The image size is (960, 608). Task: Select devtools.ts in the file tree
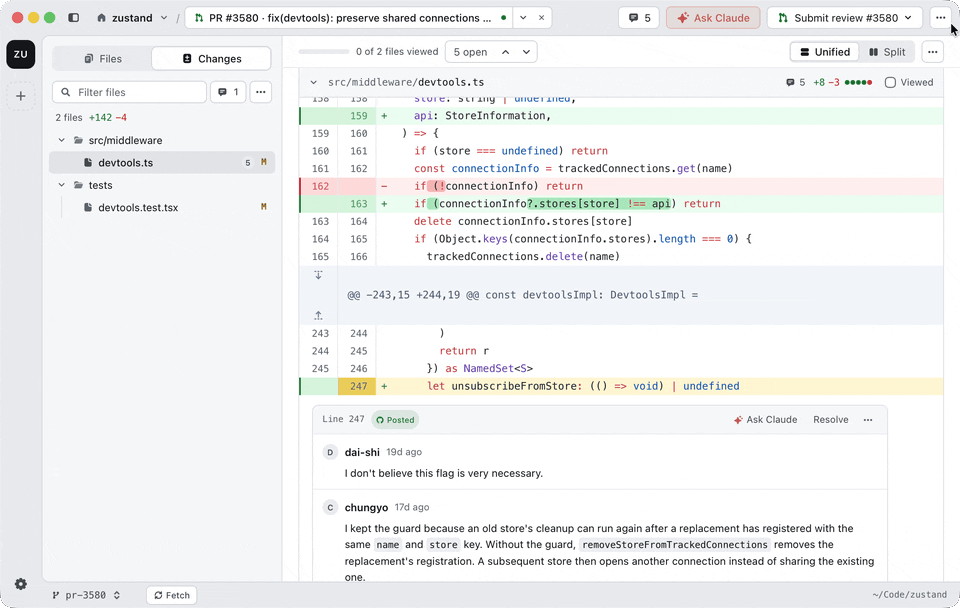pyautogui.click(x=162, y=163)
